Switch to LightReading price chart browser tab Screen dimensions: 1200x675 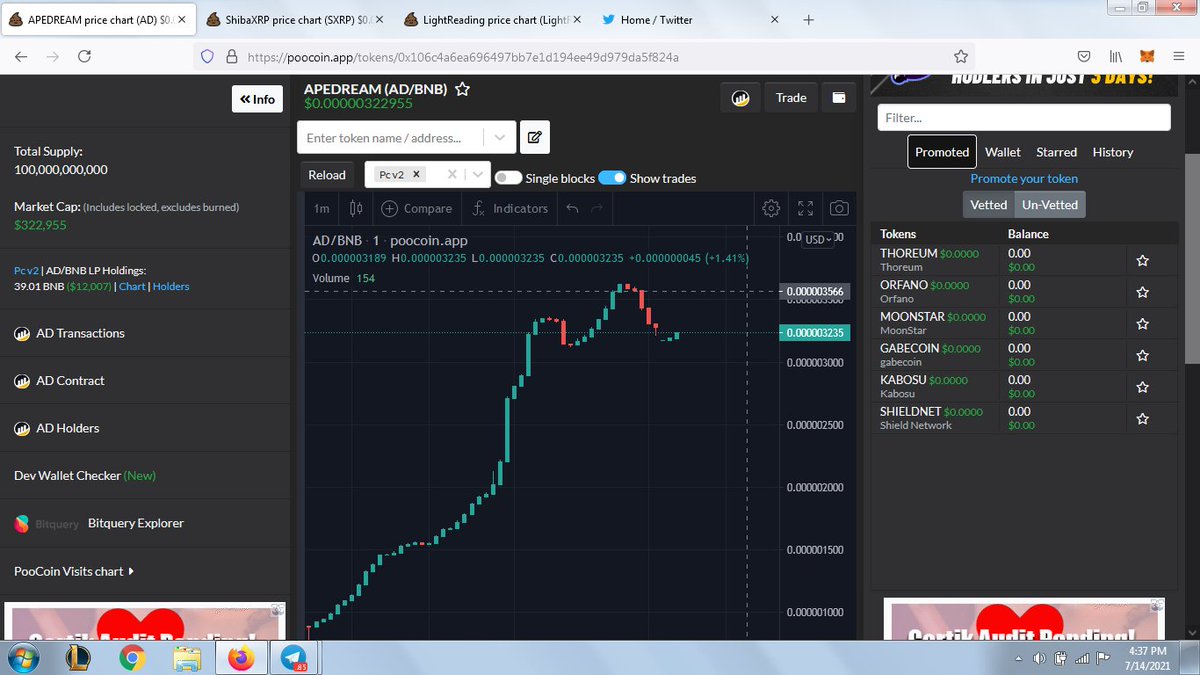click(x=493, y=19)
